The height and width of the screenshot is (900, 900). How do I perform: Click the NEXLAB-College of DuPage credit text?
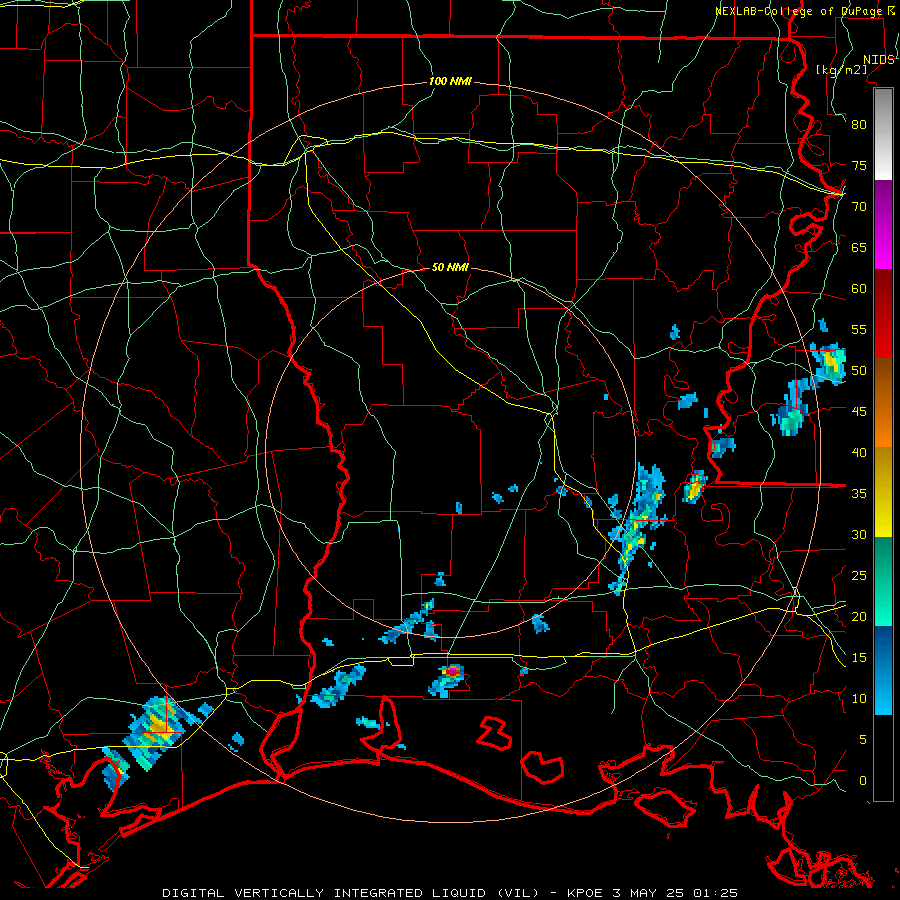pos(800,11)
